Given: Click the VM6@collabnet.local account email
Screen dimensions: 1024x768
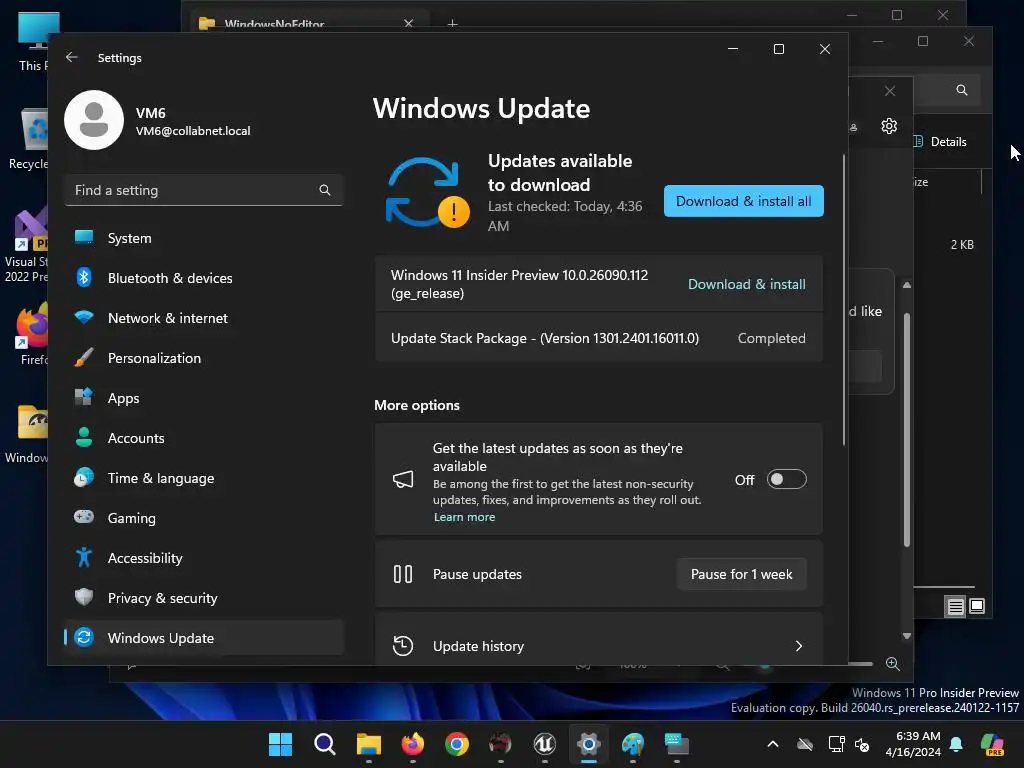Looking at the screenshot, I should [x=193, y=131].
